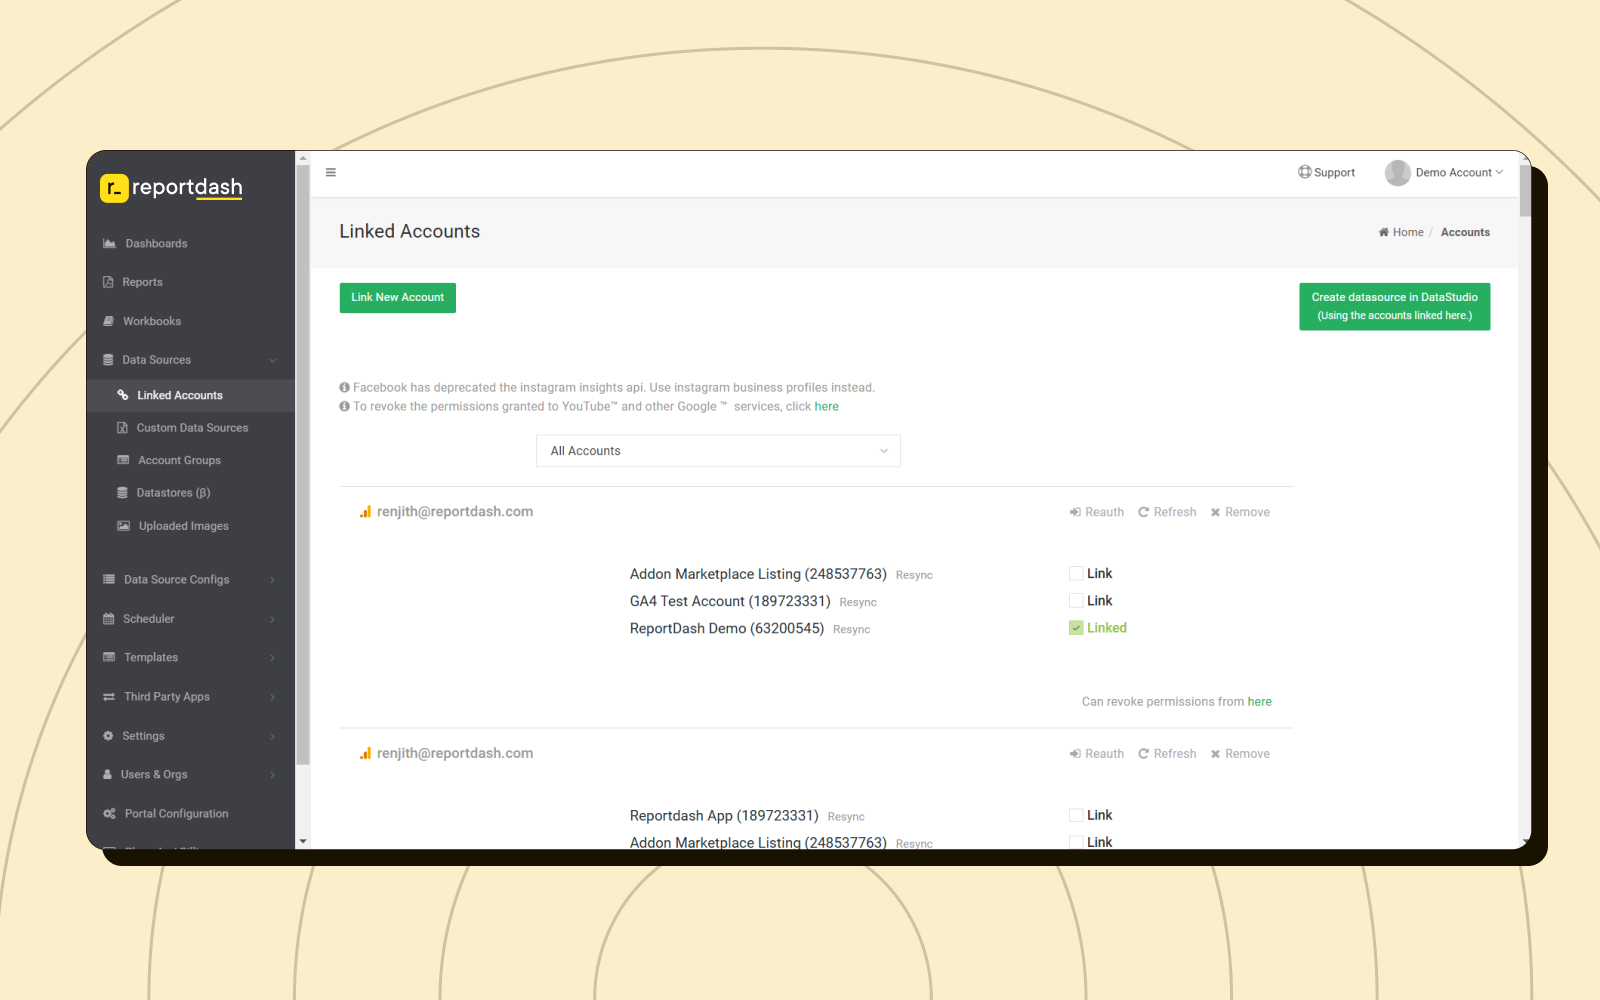This screenshot has height=1000, width=1600.
Task: Open the Demo Account user menu
Action: 1444,173
